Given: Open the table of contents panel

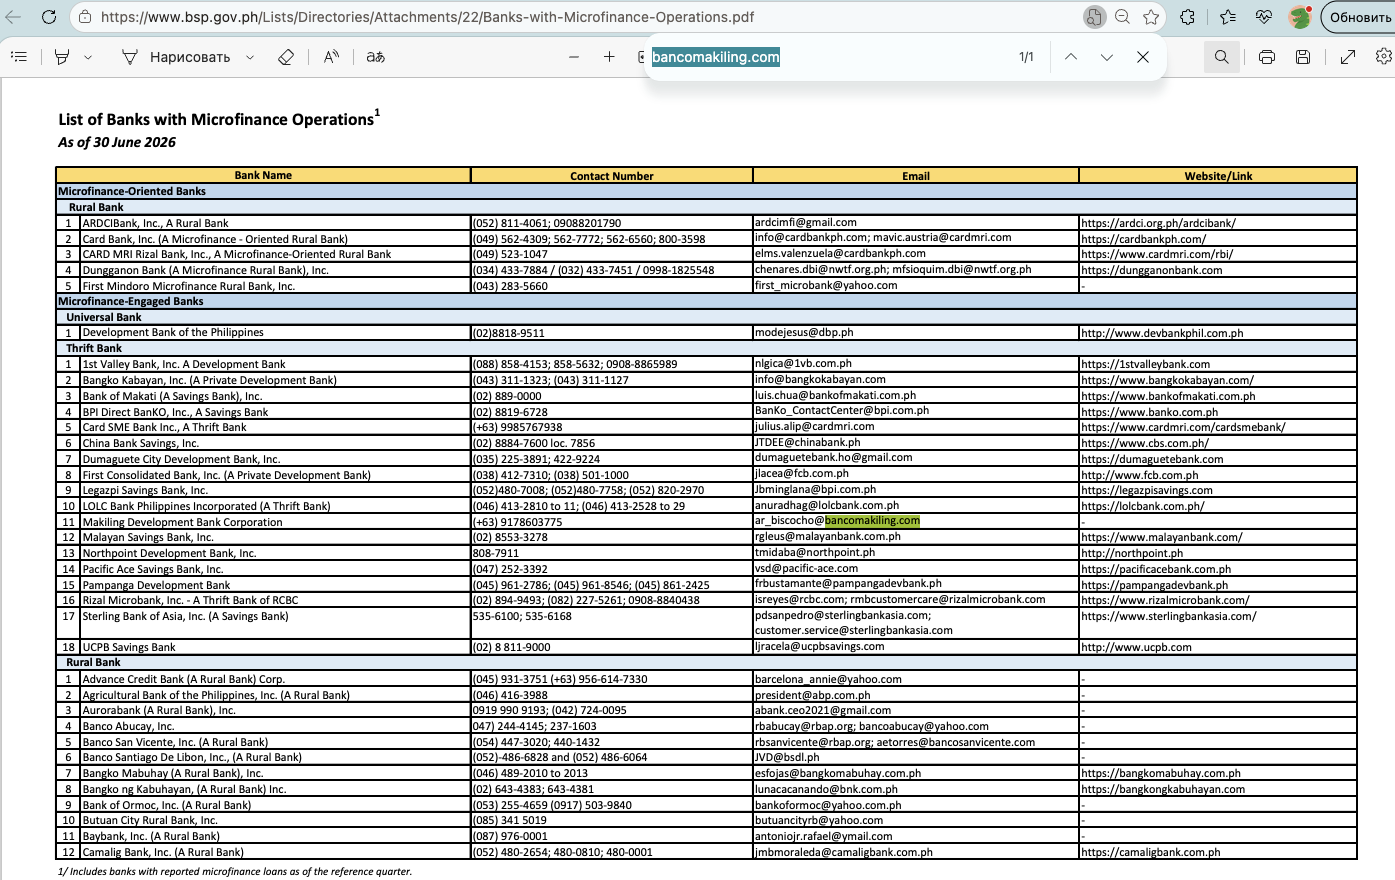Looking at the screenshot, I should coord(18,57).
